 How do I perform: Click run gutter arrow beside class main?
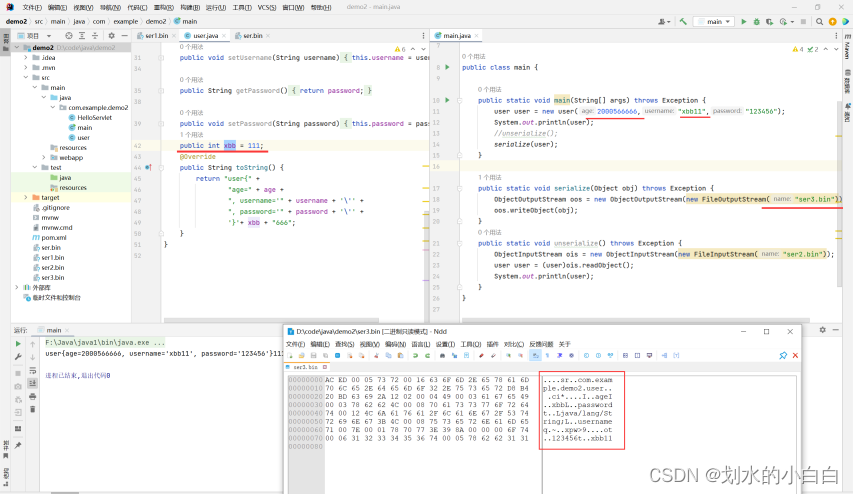447,67
